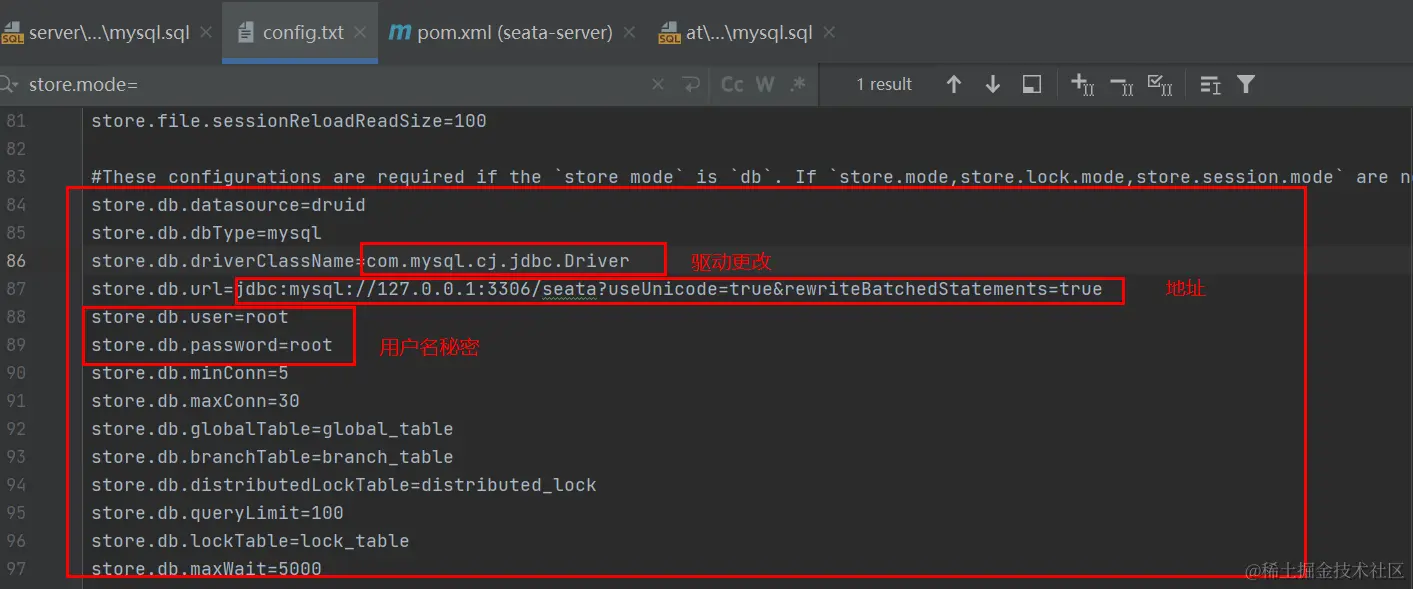Image resolution: width=1413 pixels, height=589 pixels.
Task: Click com.mysql.cj.jdbc.Driver text
Action: click(498, 261)
